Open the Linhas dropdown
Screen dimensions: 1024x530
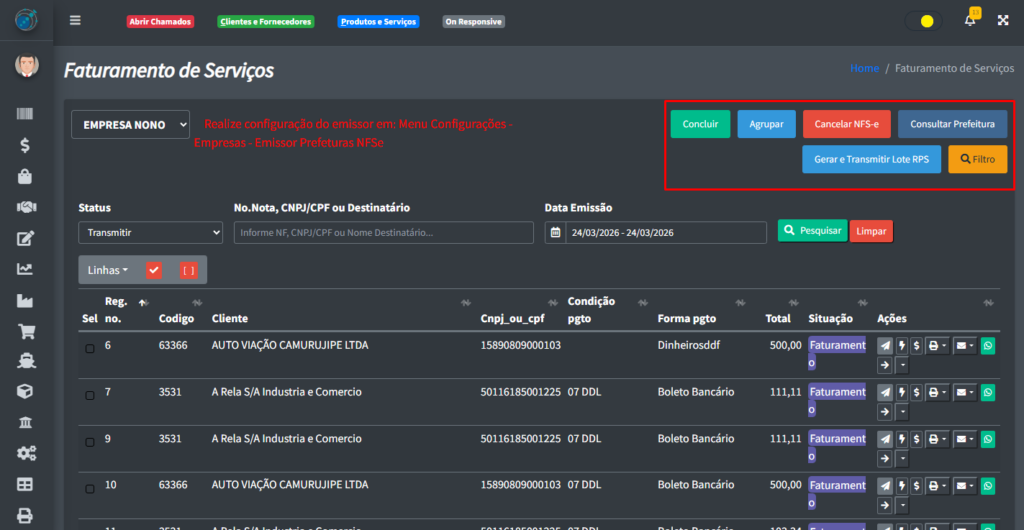[107, 270]
